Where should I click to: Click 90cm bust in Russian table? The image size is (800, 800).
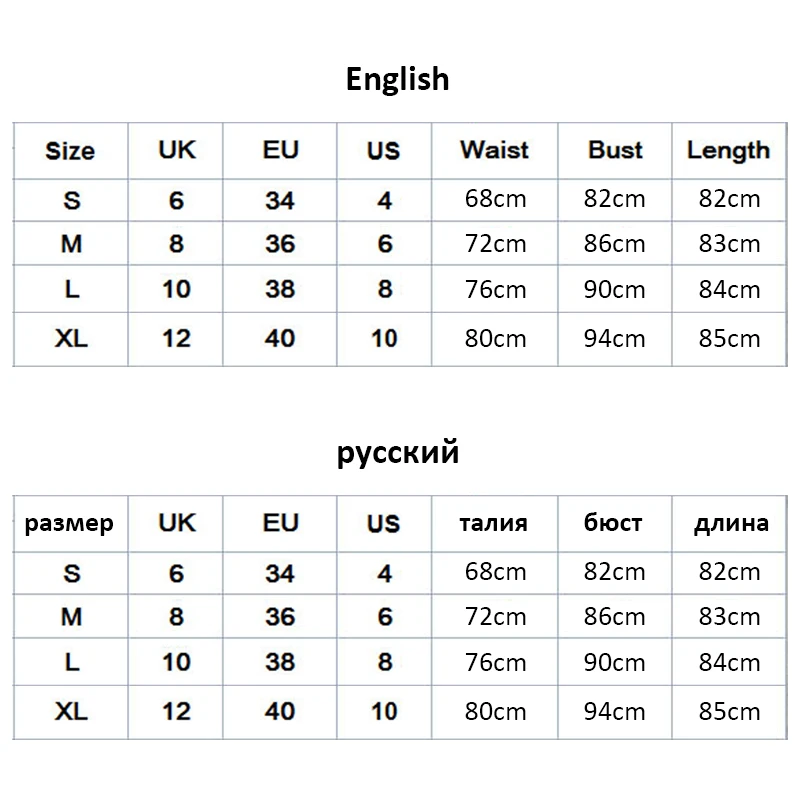tap(615, 664)
